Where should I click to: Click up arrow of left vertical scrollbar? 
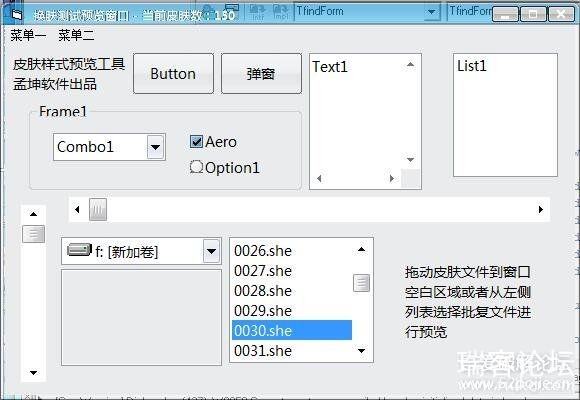click(x=33, y=214)
